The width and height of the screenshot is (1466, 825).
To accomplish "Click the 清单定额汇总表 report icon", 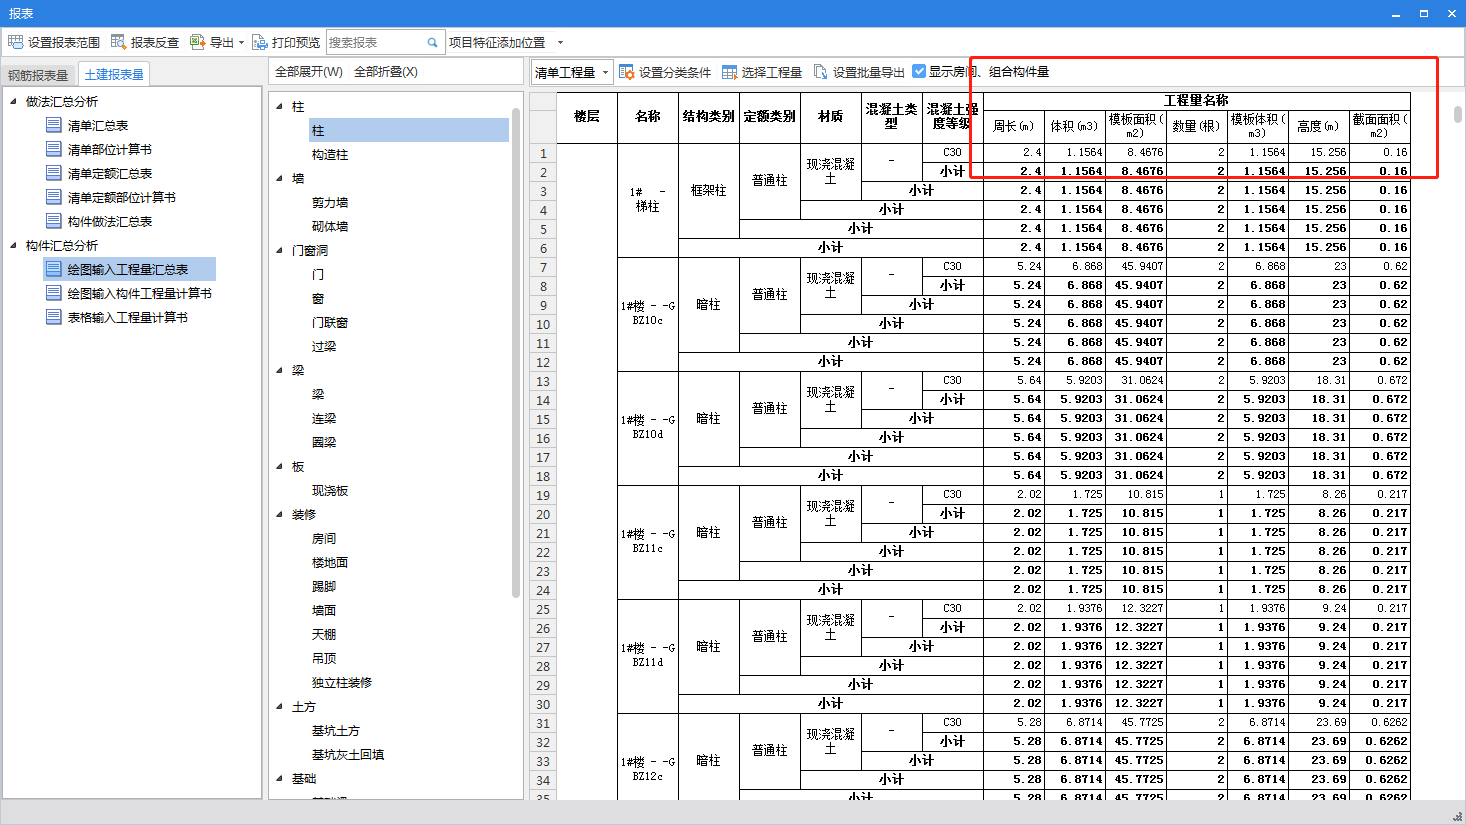I will point(54,173).
